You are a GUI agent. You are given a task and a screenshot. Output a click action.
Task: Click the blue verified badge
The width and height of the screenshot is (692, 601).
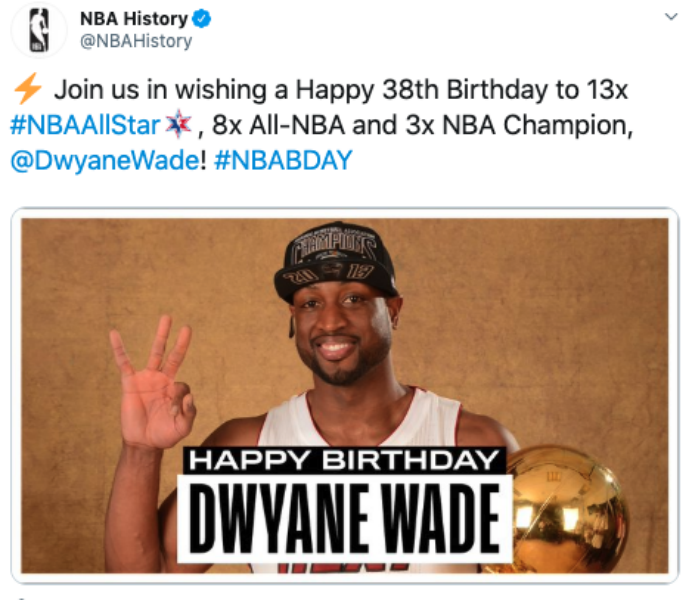(202, 19)
